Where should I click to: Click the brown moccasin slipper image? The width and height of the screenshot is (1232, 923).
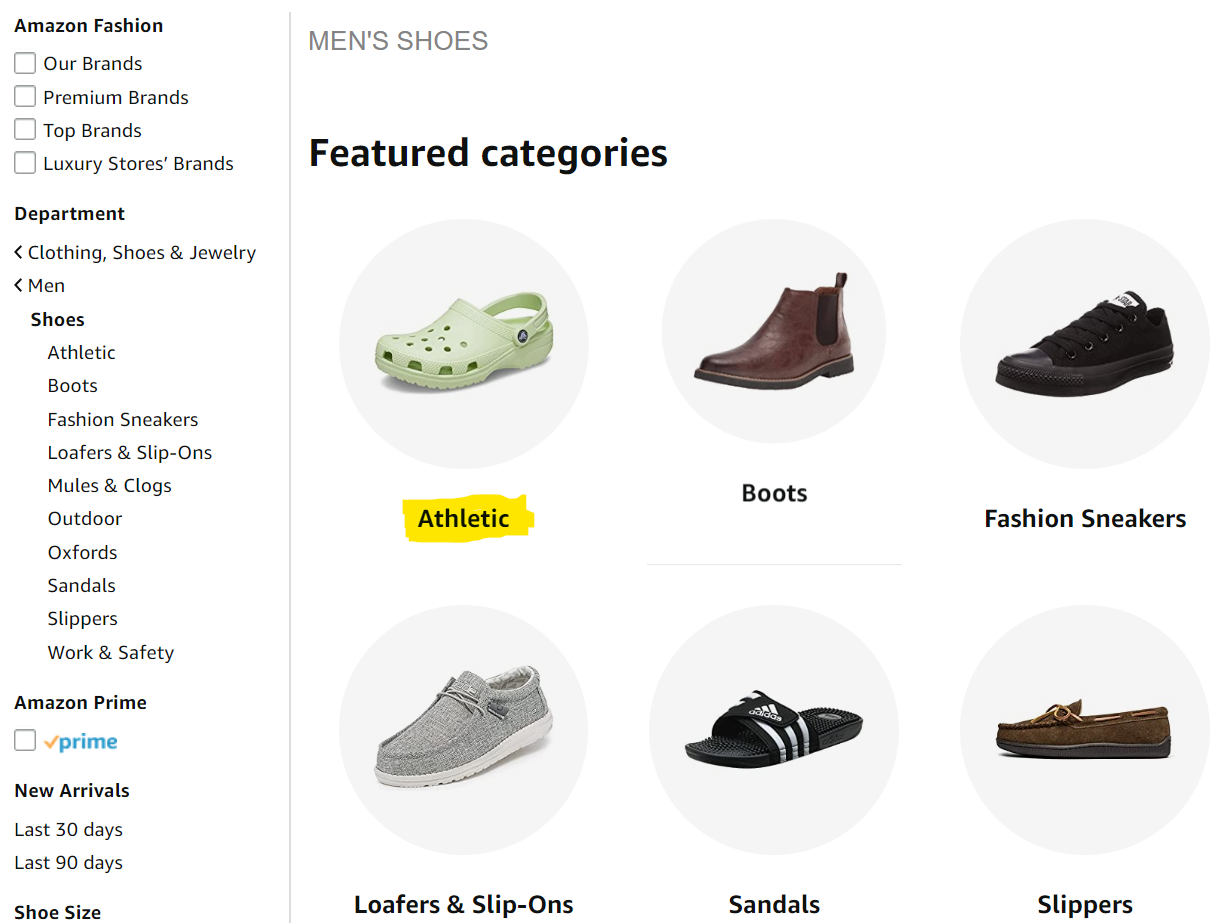(x=1084, y=729)
